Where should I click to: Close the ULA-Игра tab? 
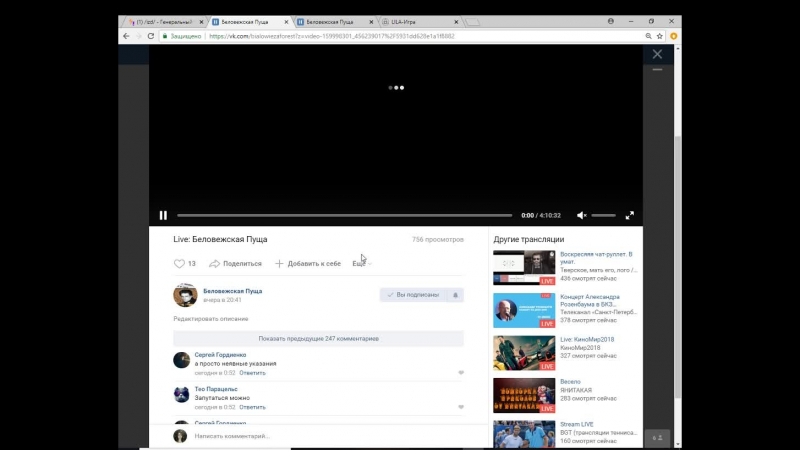pyautogui.click(x=456, y=22)
